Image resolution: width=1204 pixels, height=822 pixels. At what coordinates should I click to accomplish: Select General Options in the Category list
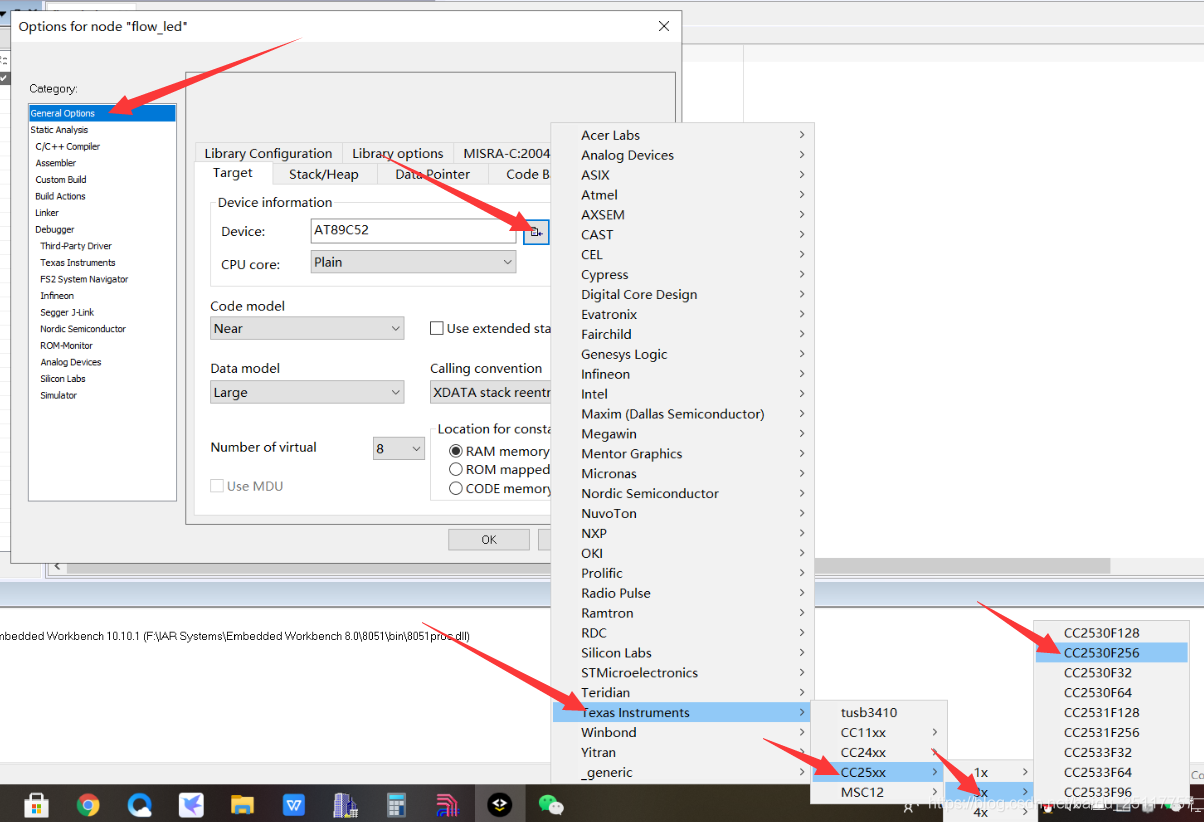click(x=102, y=113)
